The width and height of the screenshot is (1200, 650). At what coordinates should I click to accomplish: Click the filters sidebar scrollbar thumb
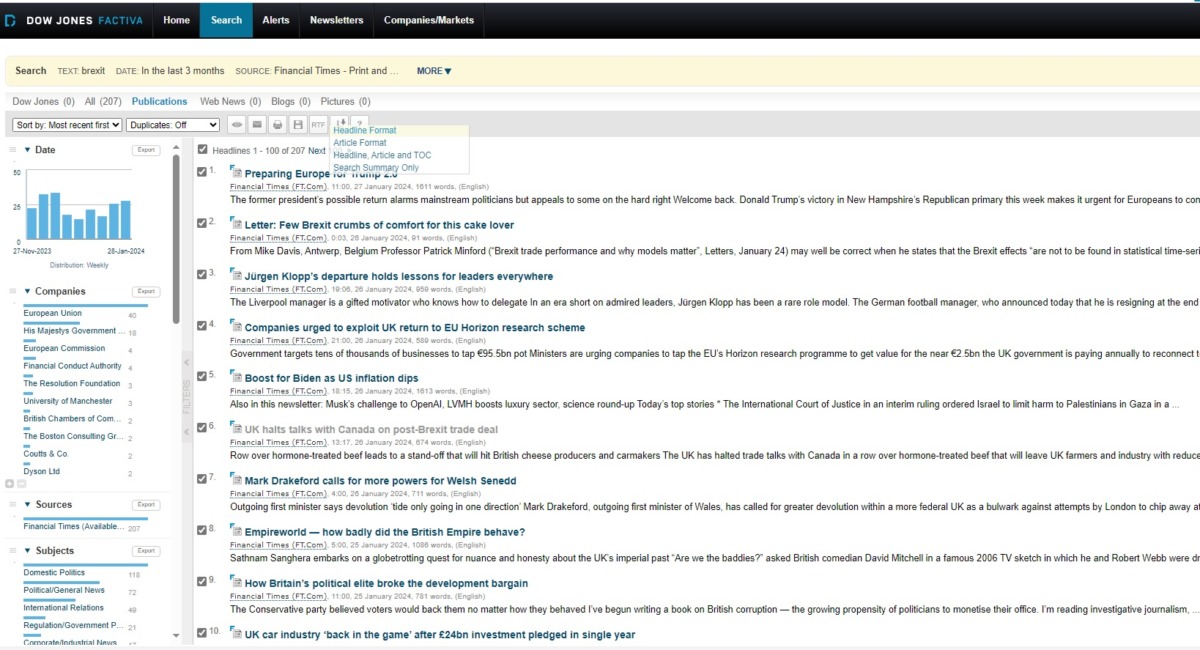point(176,240)
